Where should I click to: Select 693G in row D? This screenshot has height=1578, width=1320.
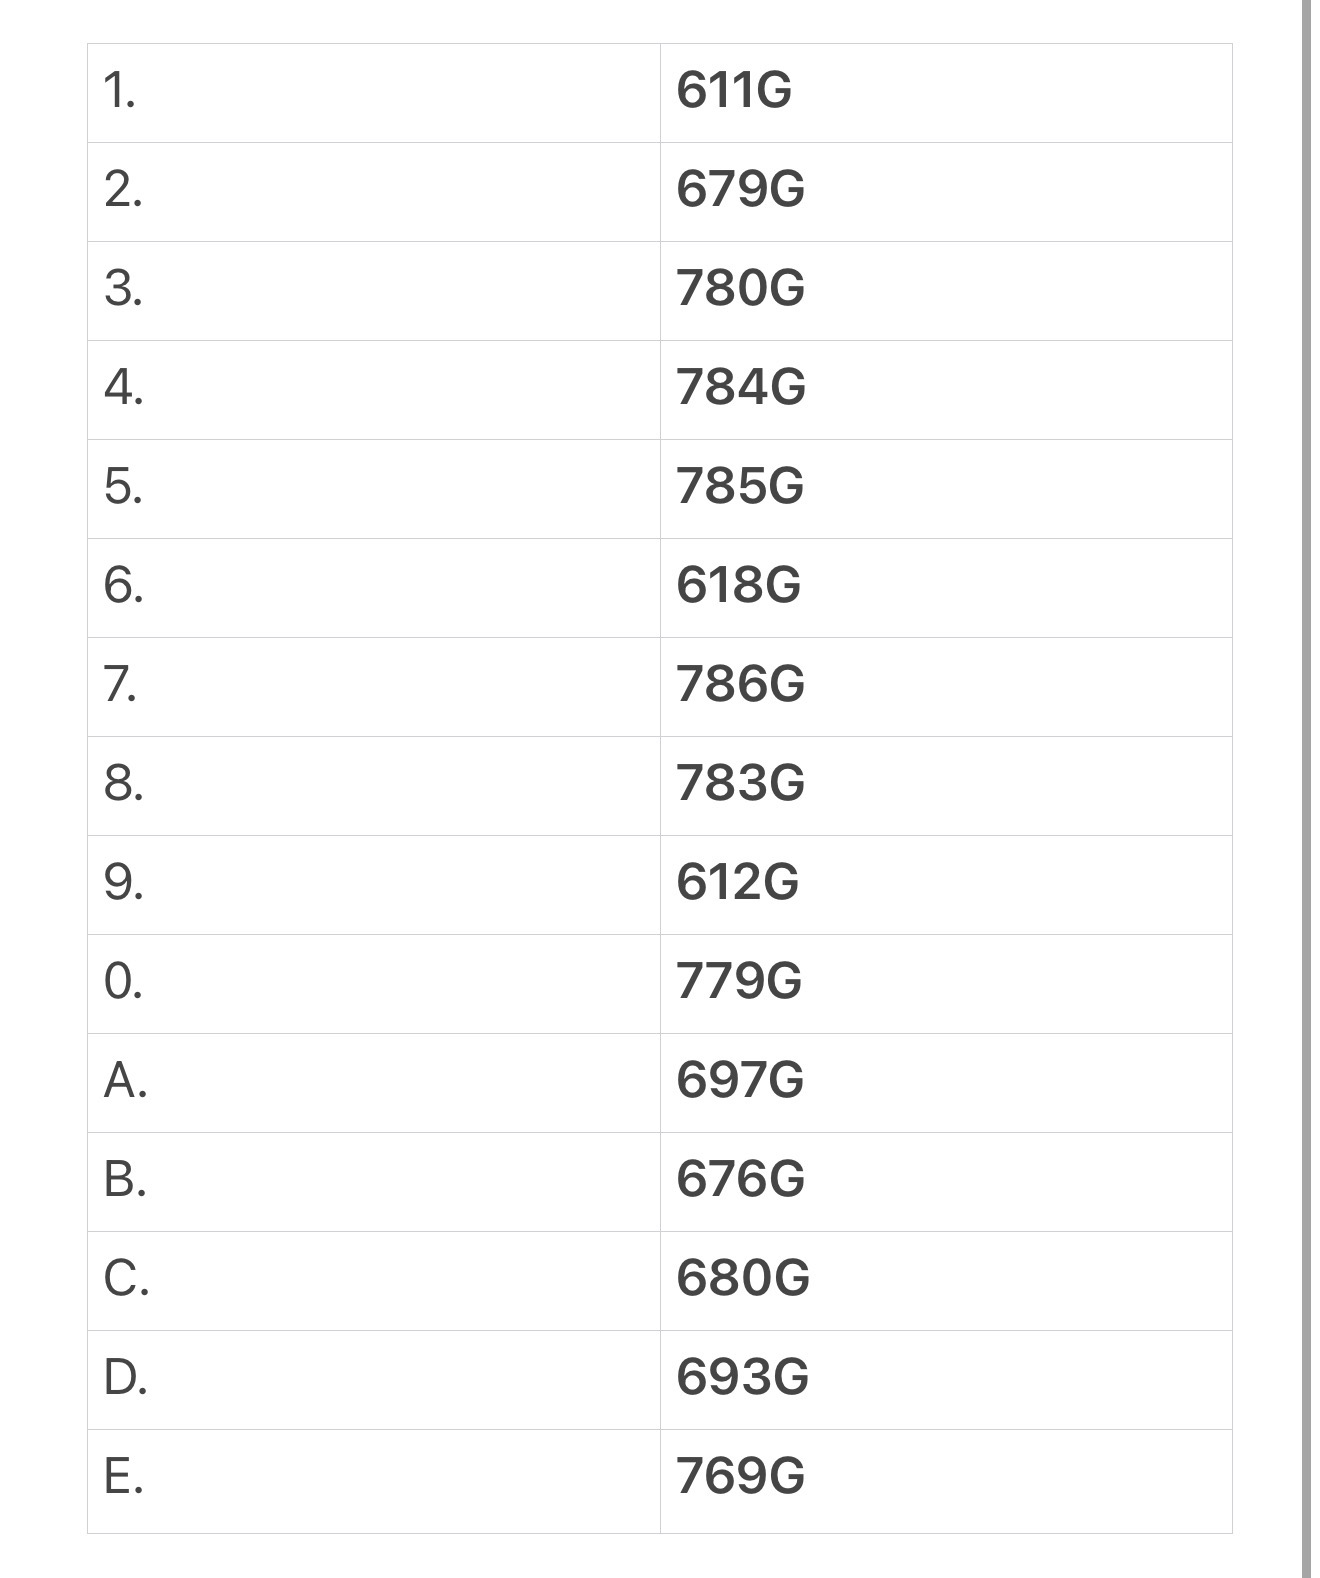coord(946,1379)
